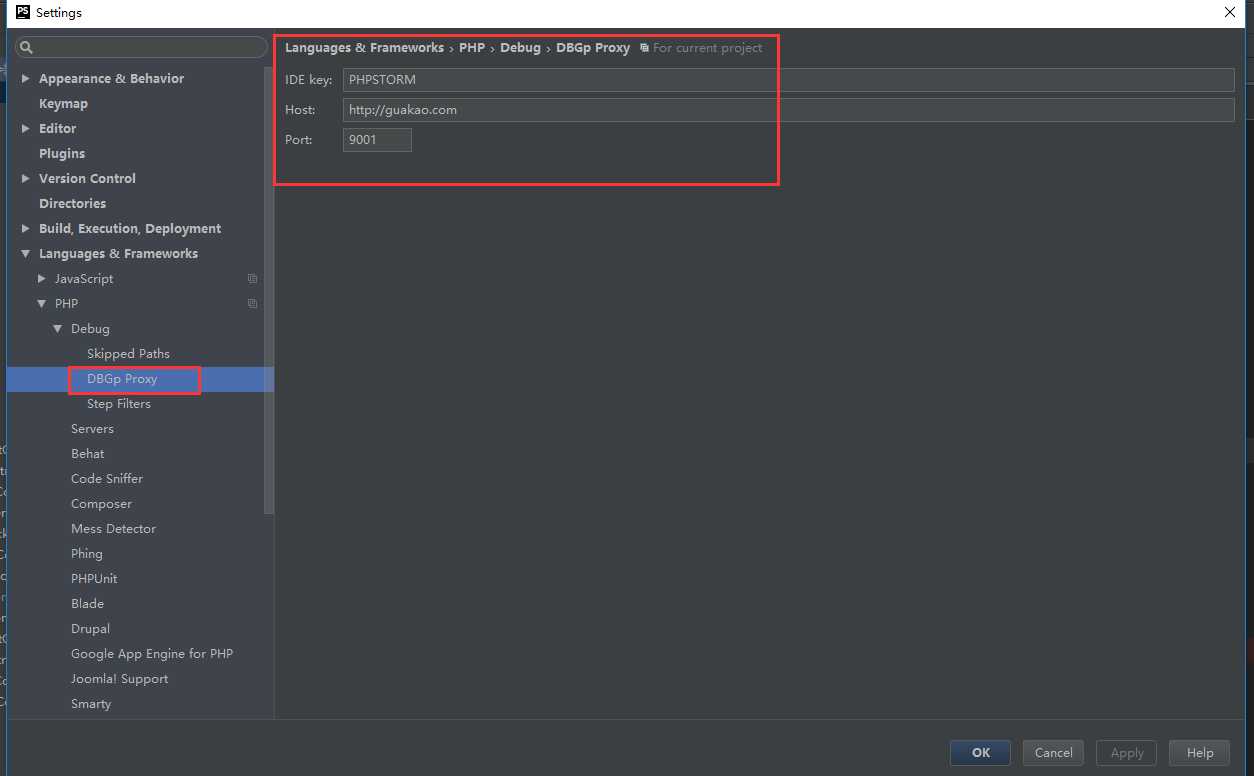Open Directories settings
Viewport: 1254px width, 776px height.
[72, 203]
